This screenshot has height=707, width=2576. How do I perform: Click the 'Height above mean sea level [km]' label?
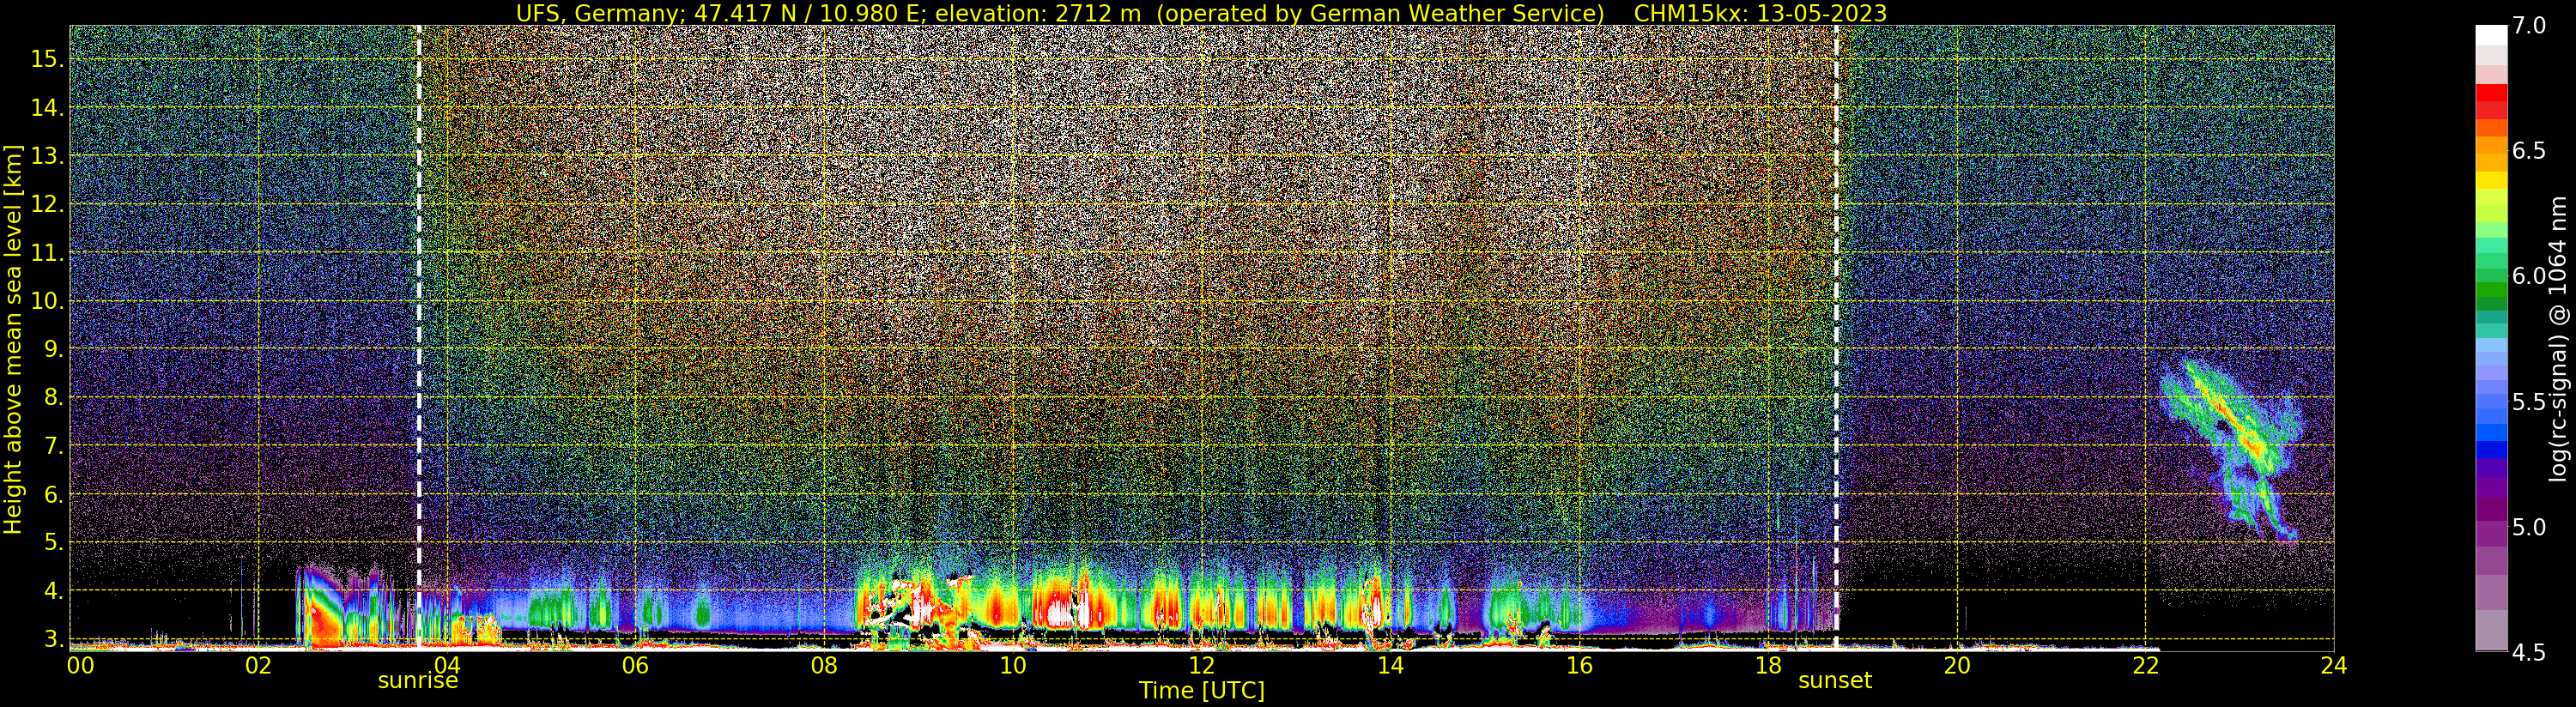pos(13,339)
